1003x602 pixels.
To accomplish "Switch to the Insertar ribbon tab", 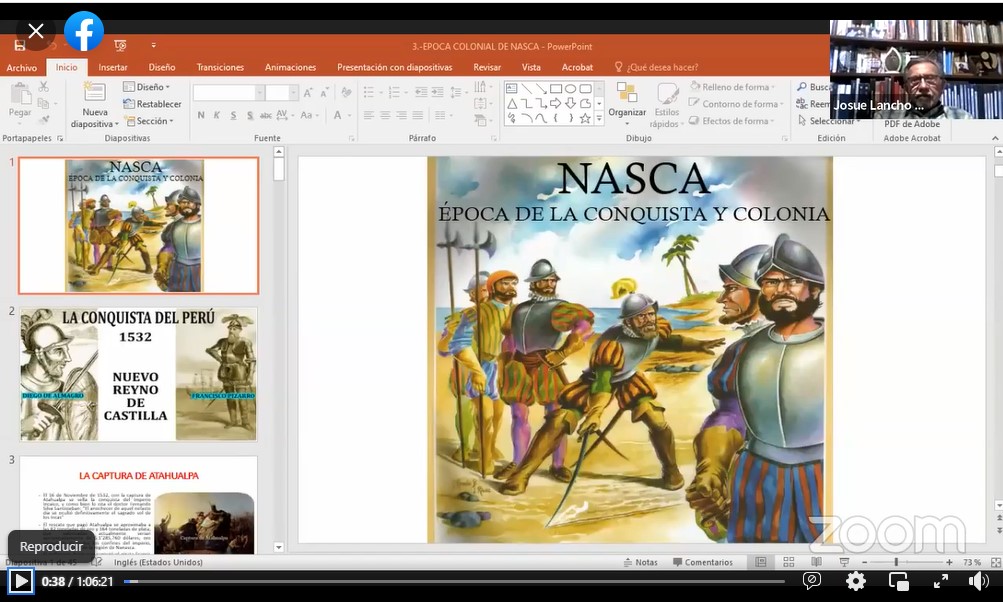I will (113, 67).
